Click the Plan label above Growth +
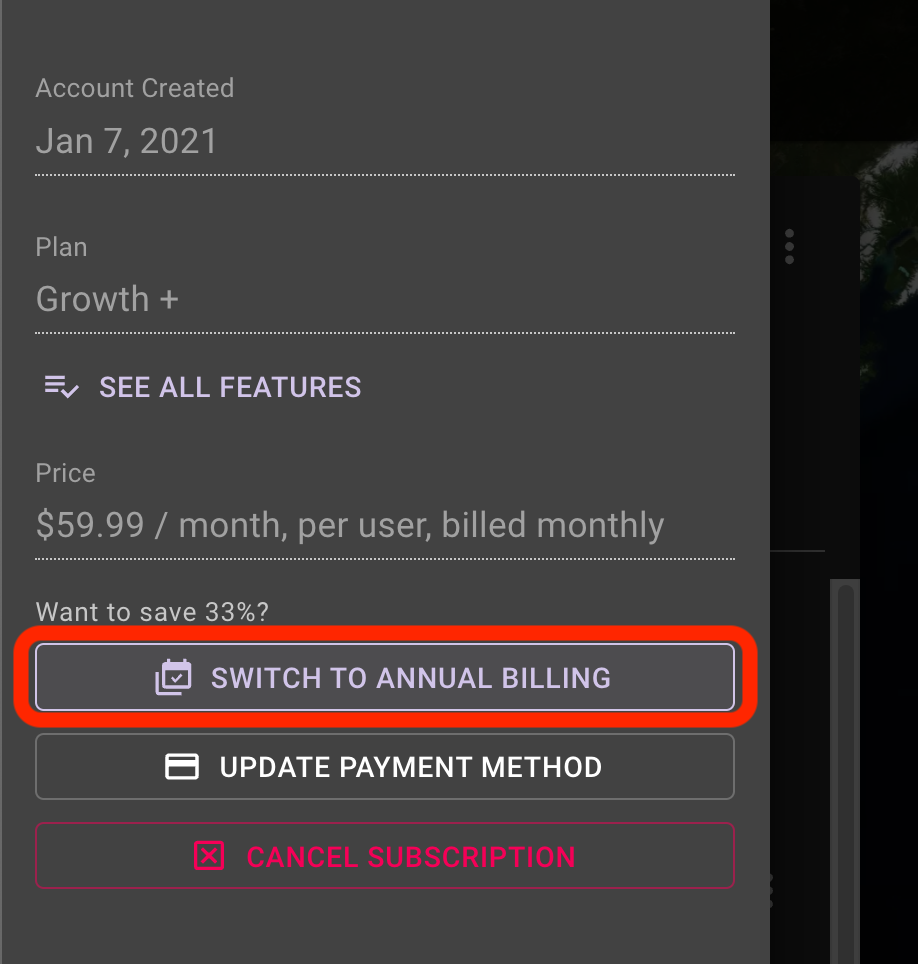Image resolution: width=918 pixels, height=964 pixels. coord(61,247)
